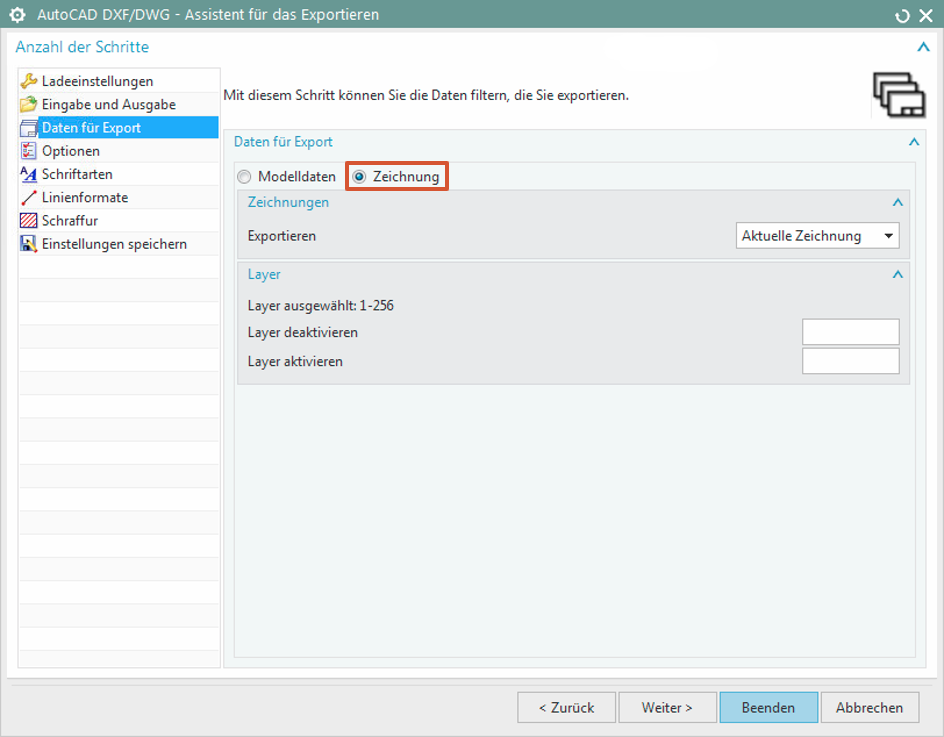Click the reset arrow icon in title bar
This screenshot has width=944, height=737.
902,15
